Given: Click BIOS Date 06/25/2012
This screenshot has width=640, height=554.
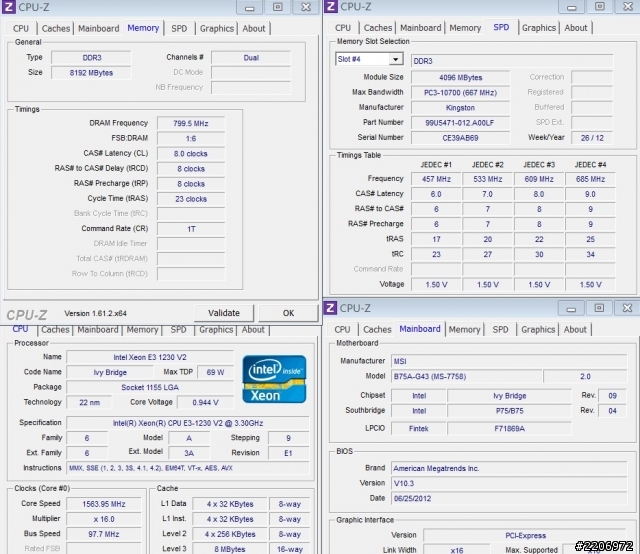Looking at the screenshot, I should (x=509, y=498).
